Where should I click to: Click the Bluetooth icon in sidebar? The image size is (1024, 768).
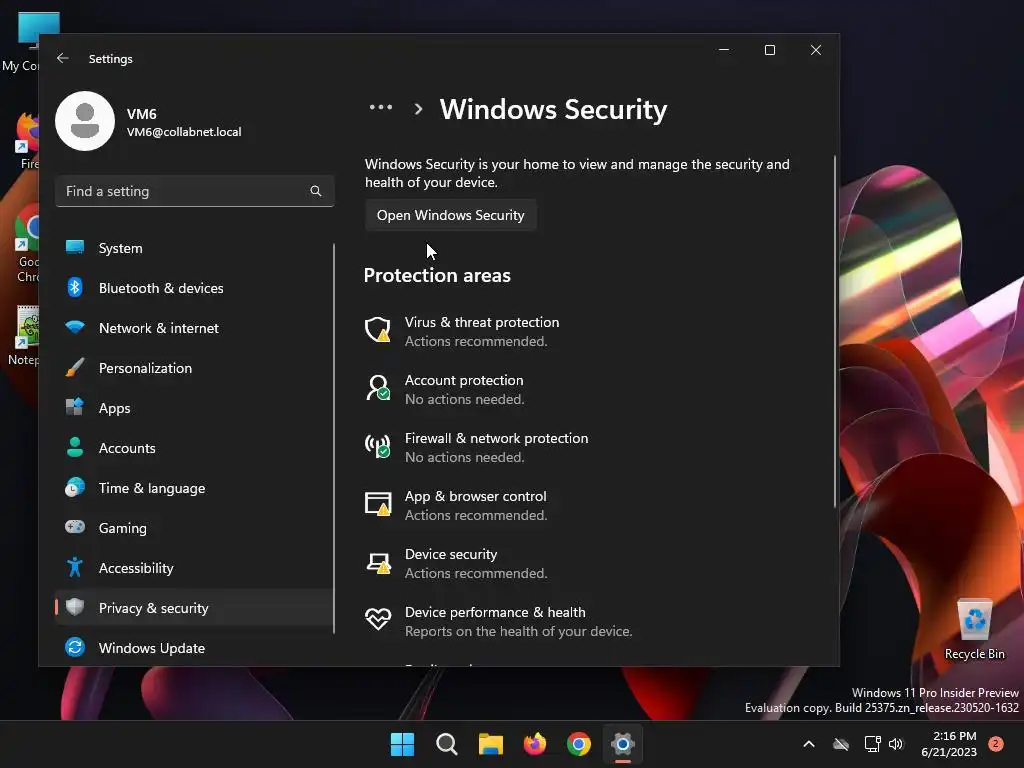tap(75, 287)
